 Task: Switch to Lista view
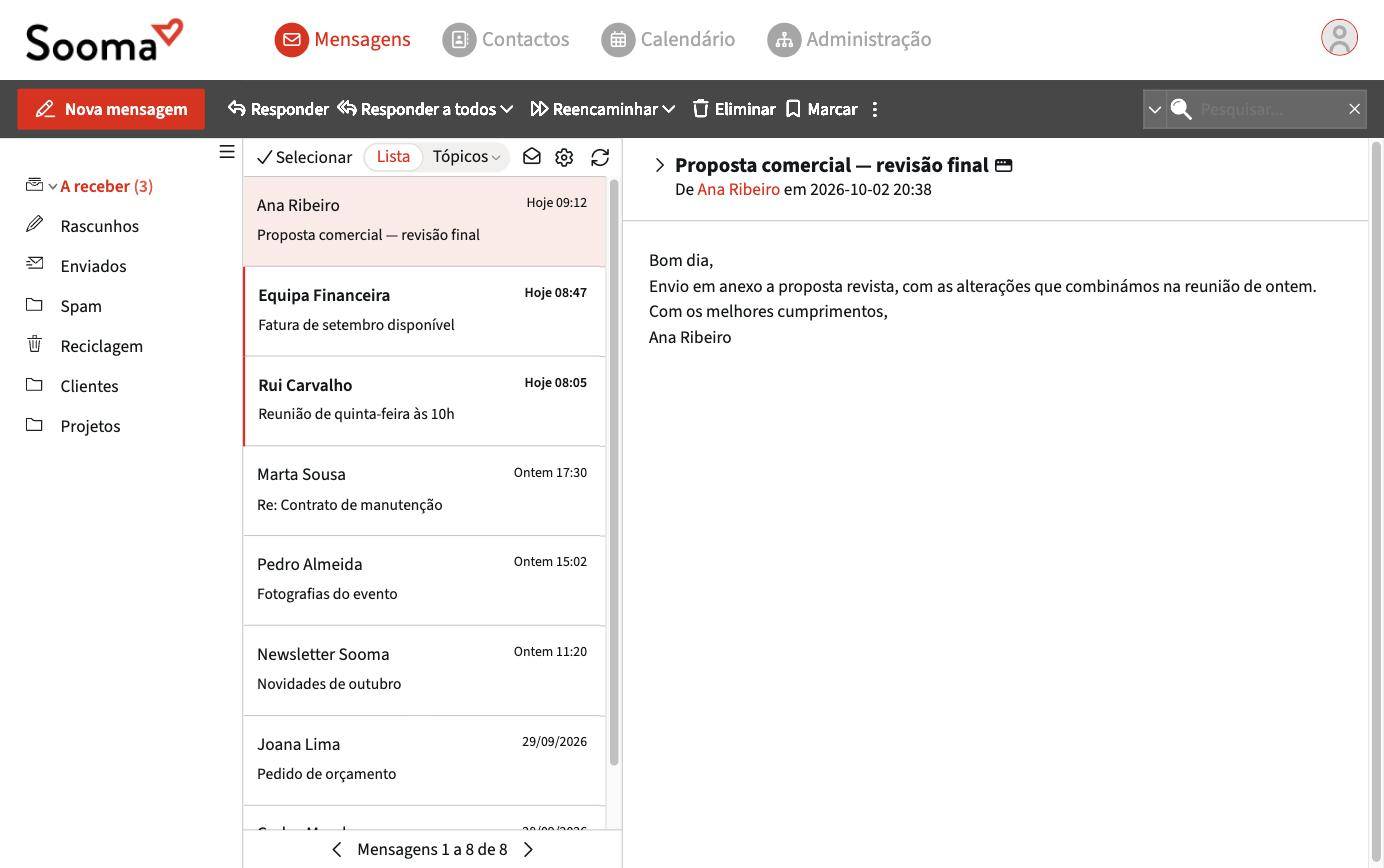click(x=393, y=157)
